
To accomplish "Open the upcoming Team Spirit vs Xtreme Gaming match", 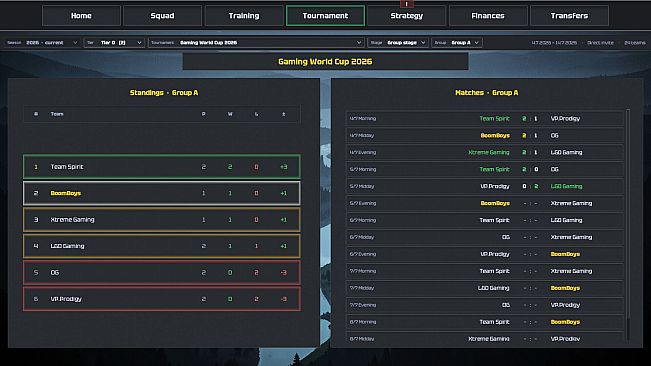I will pyautogui.click(x=485, y=271).
